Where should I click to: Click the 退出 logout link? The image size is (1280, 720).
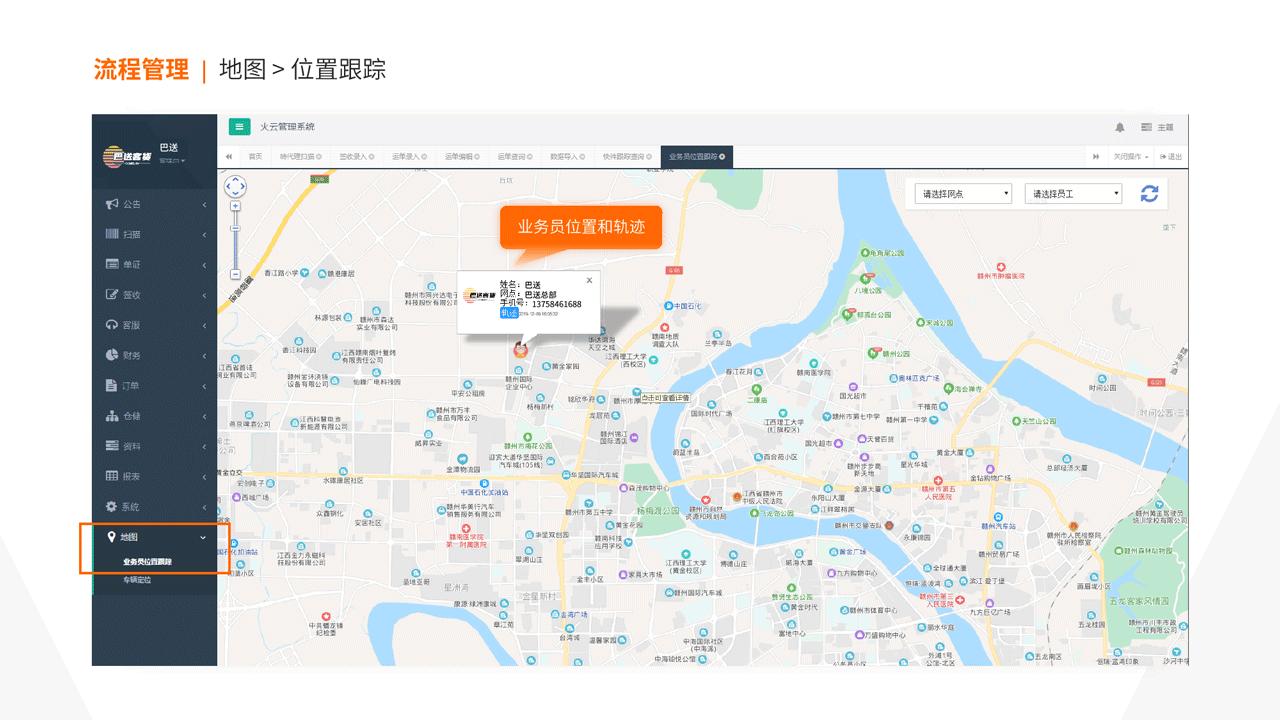pos(1170,157)
